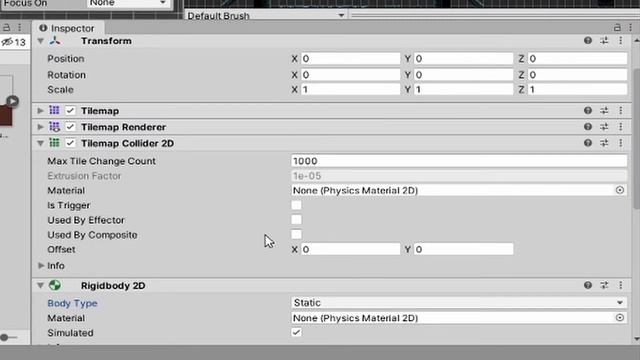Enable the Used By Effector checkbox
The width and height of the screenshot is (640, 360).
coord(296,220)
